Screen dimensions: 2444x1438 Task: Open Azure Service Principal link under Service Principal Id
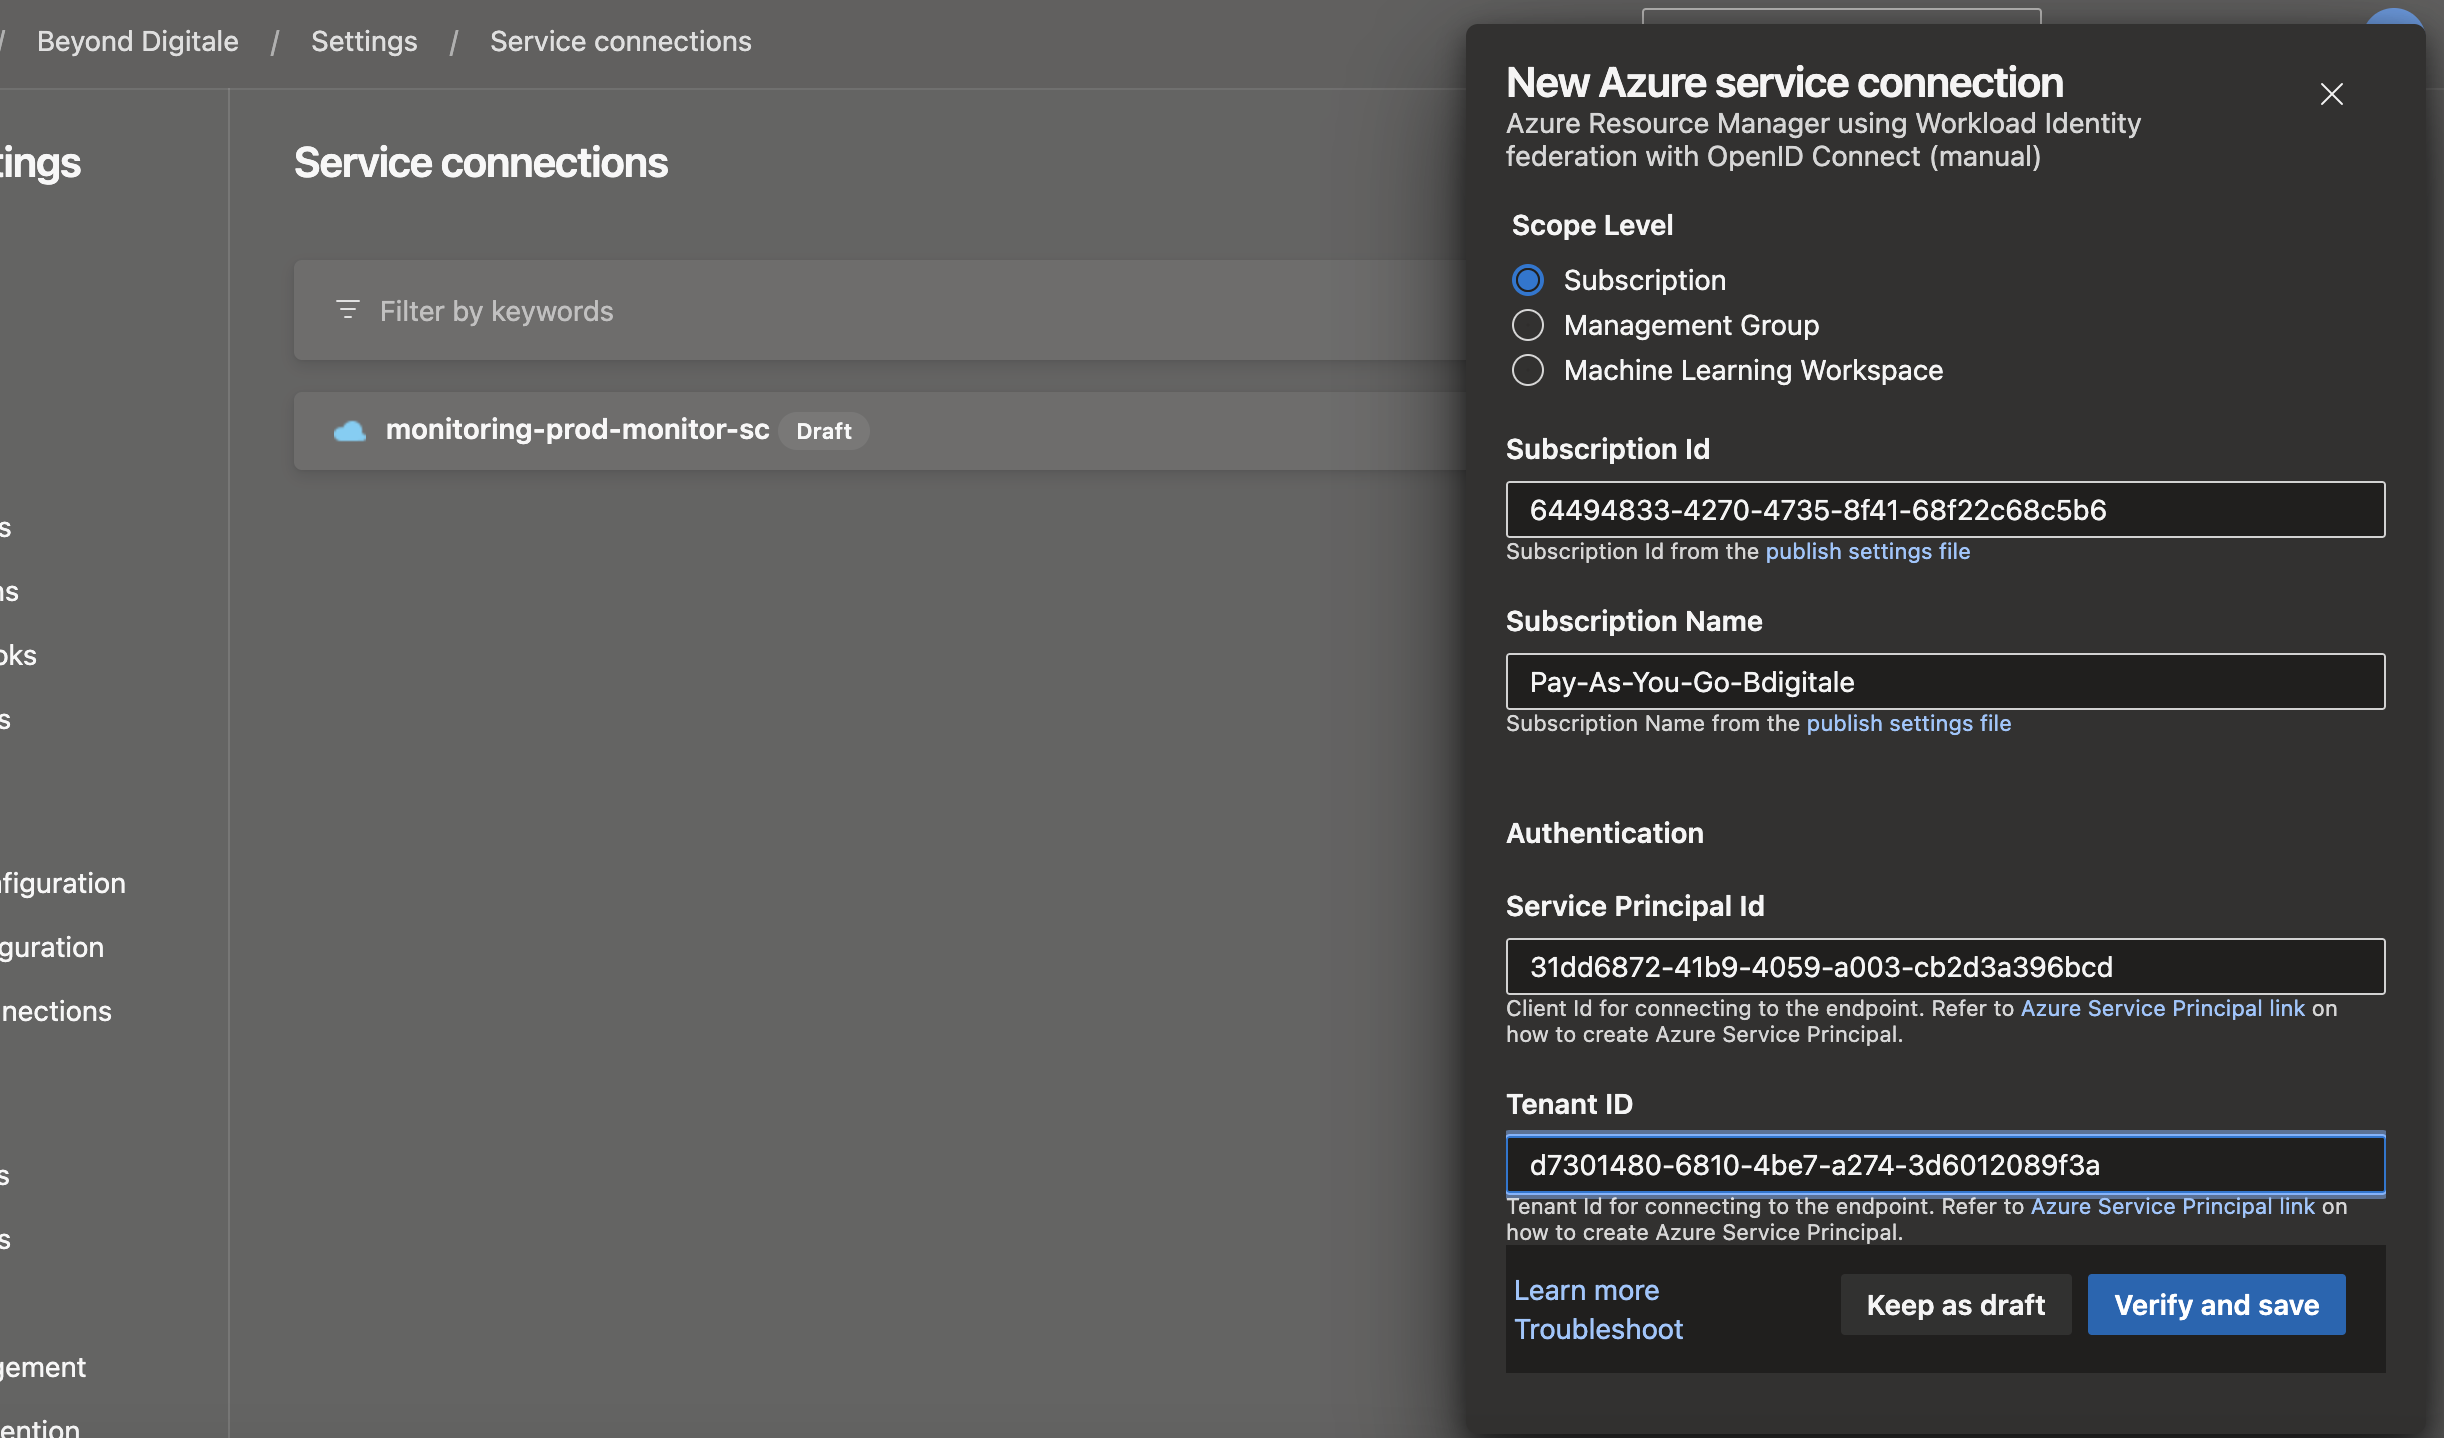(2162, 1008)
